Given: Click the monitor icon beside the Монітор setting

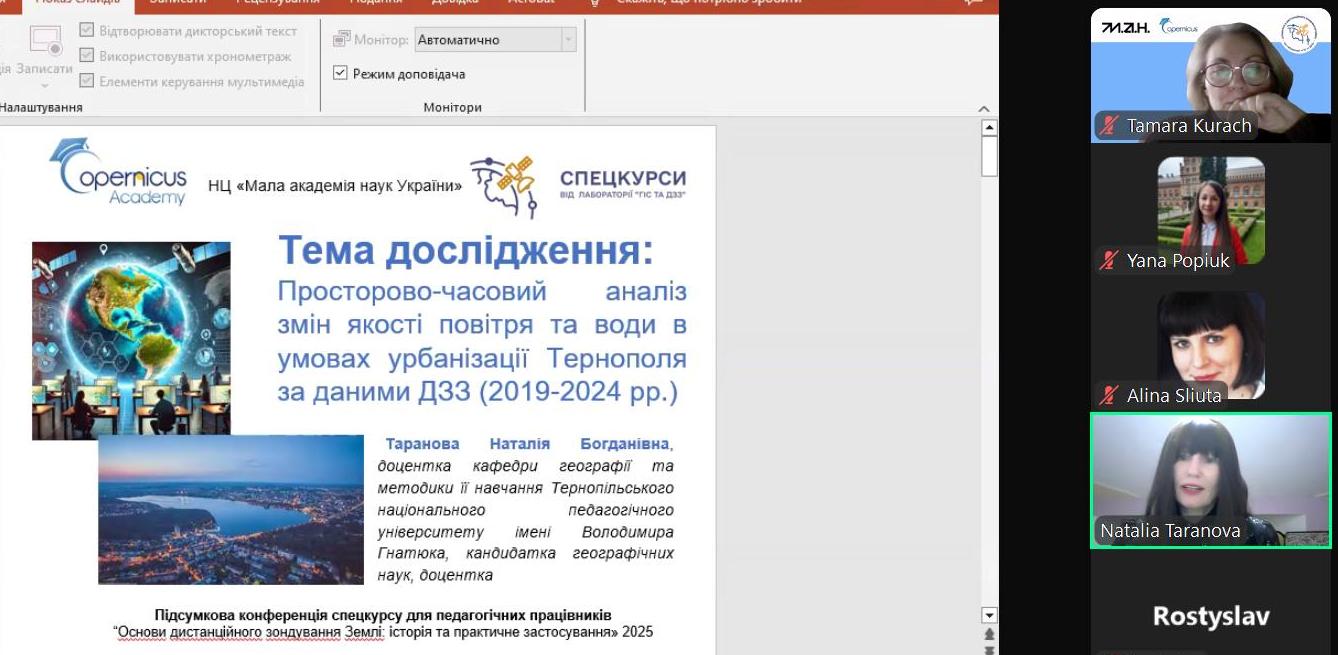Looking at the screenshot, I should pos(340,40).
